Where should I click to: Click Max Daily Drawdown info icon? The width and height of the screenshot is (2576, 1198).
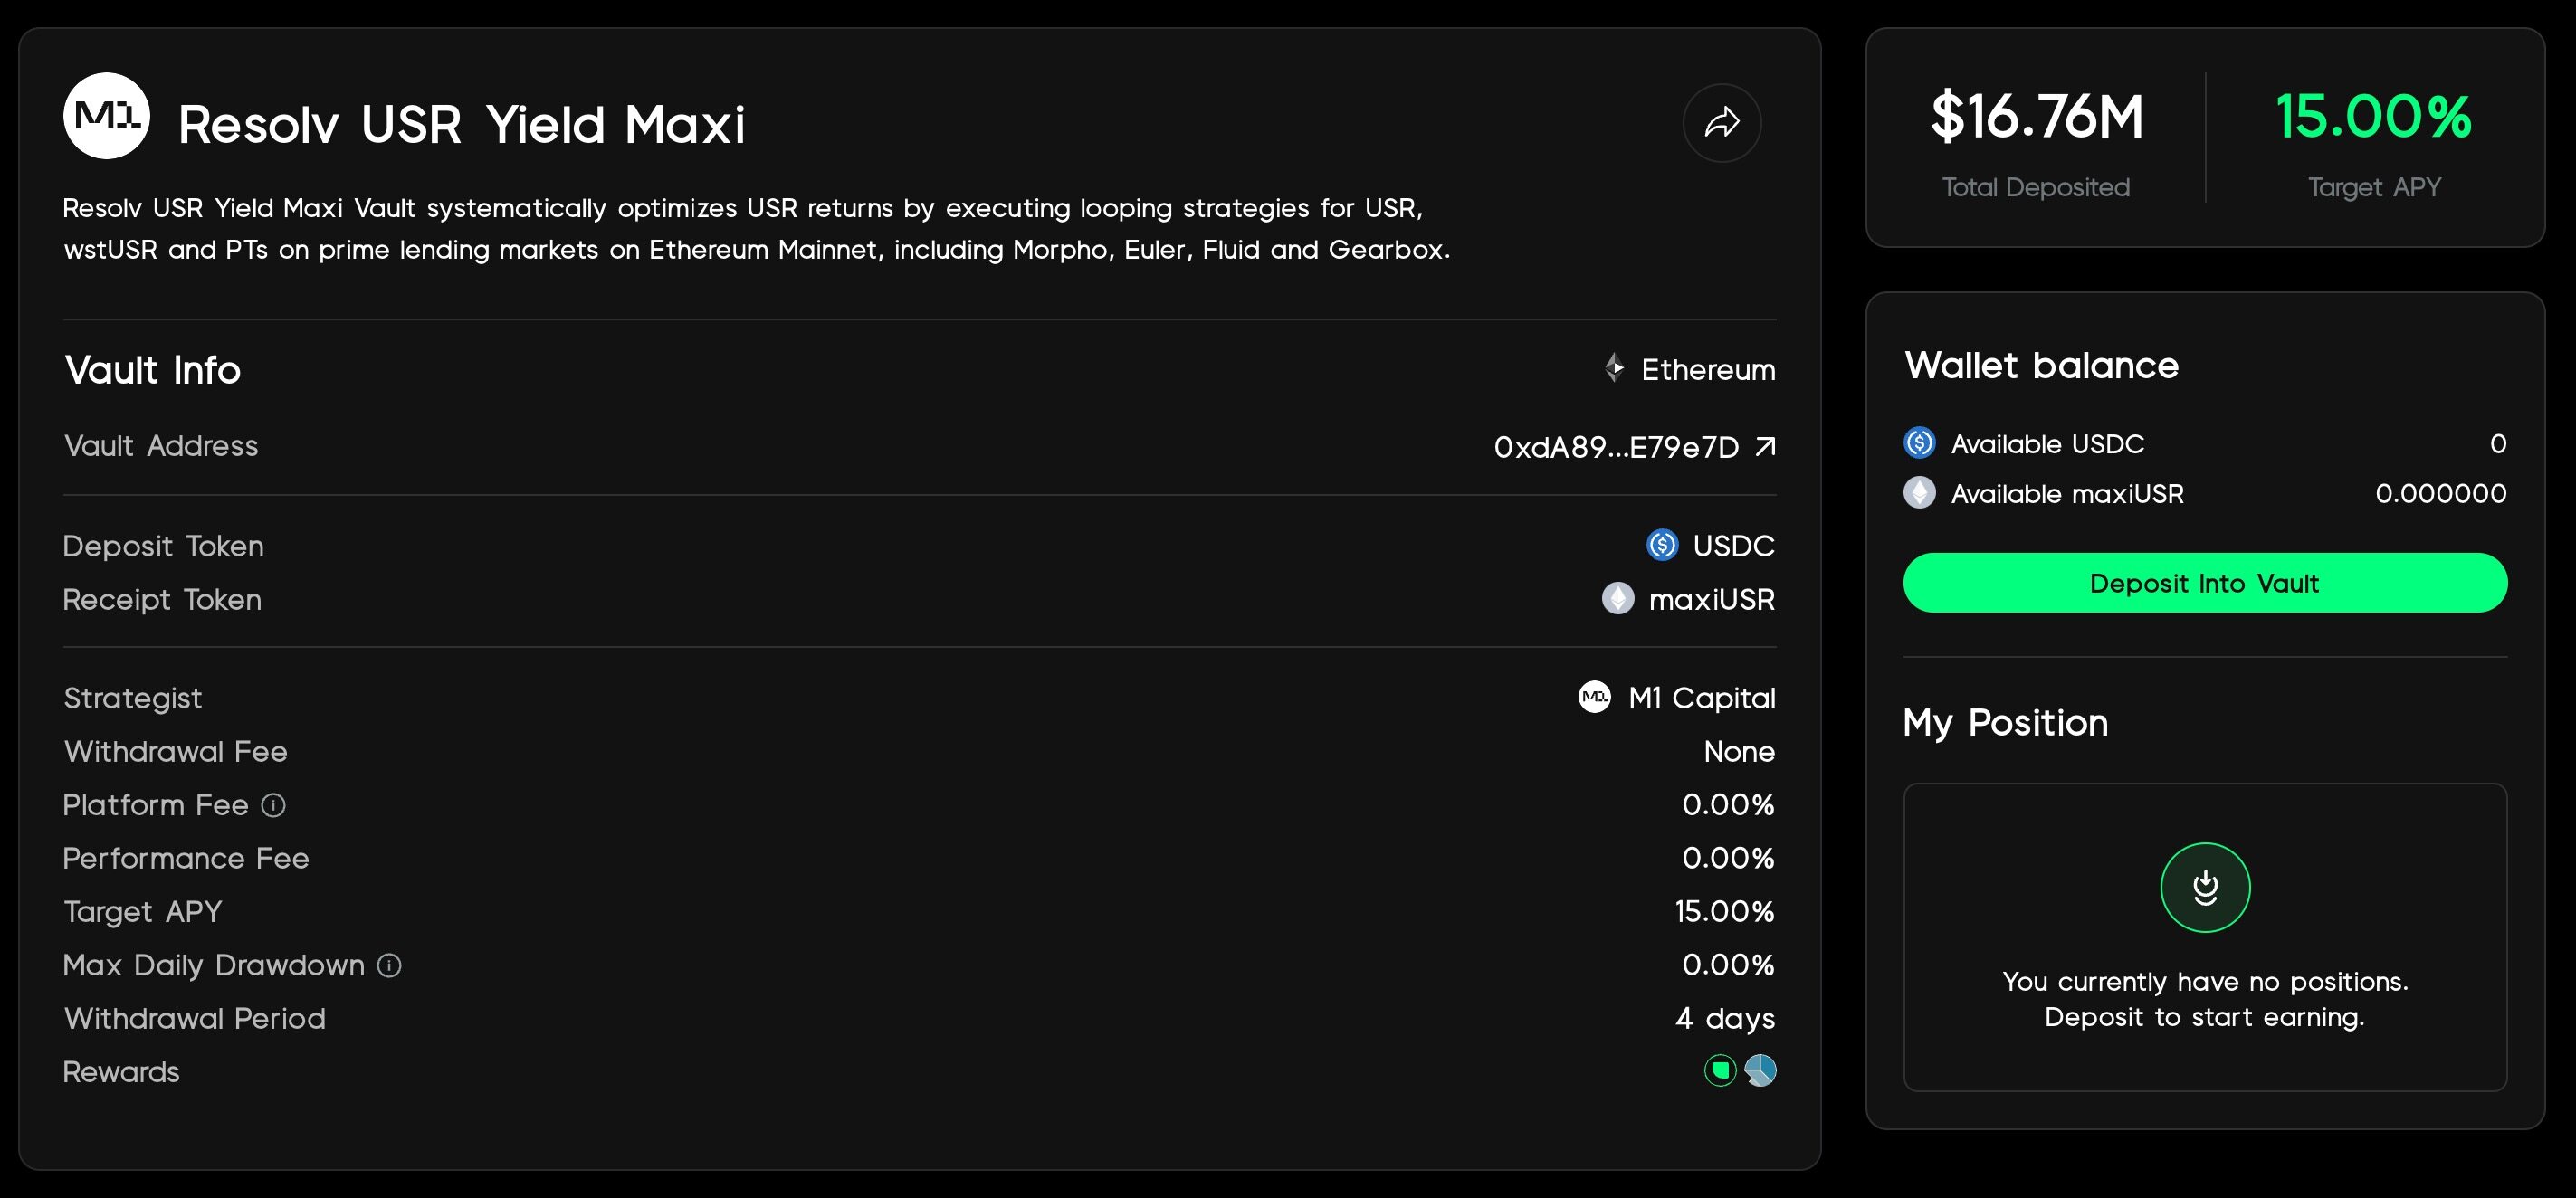coord(389,965)
